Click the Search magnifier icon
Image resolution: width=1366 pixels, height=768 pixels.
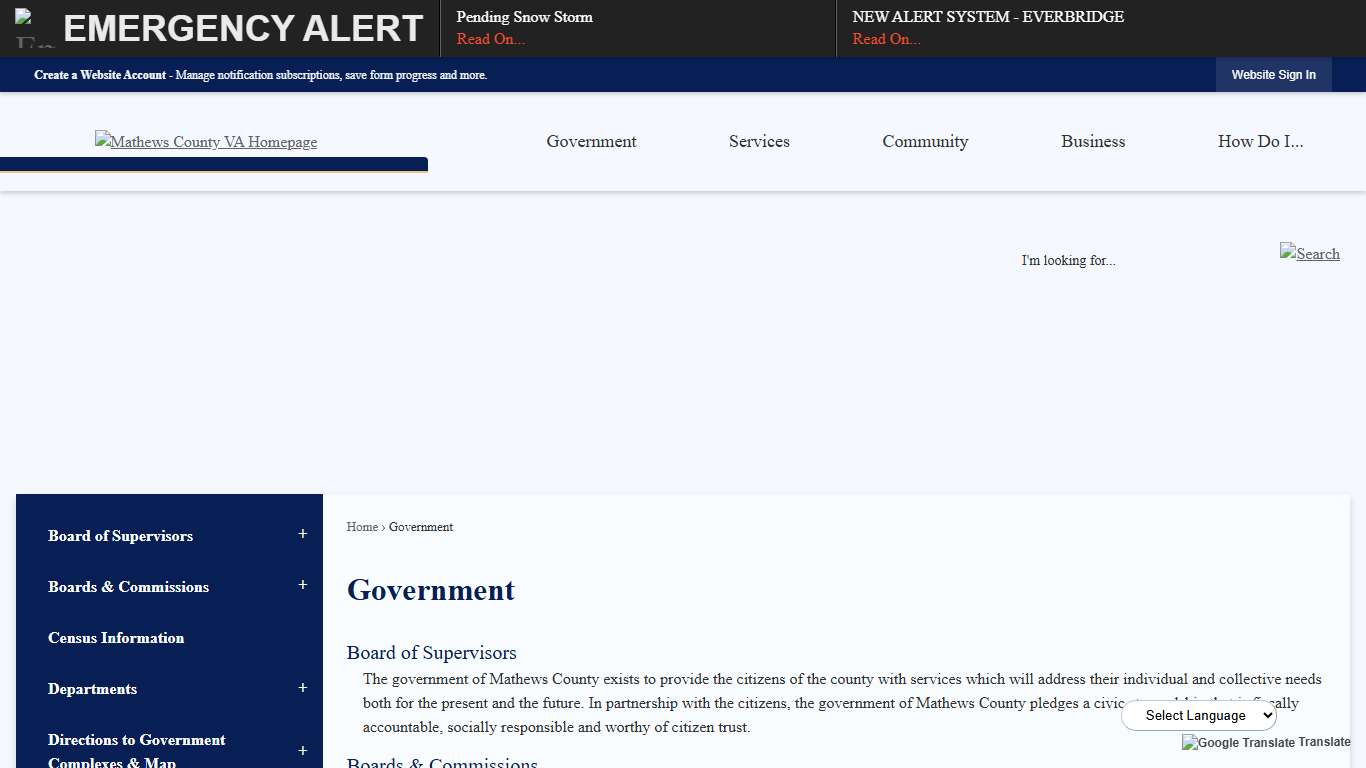coord(1310,253)
